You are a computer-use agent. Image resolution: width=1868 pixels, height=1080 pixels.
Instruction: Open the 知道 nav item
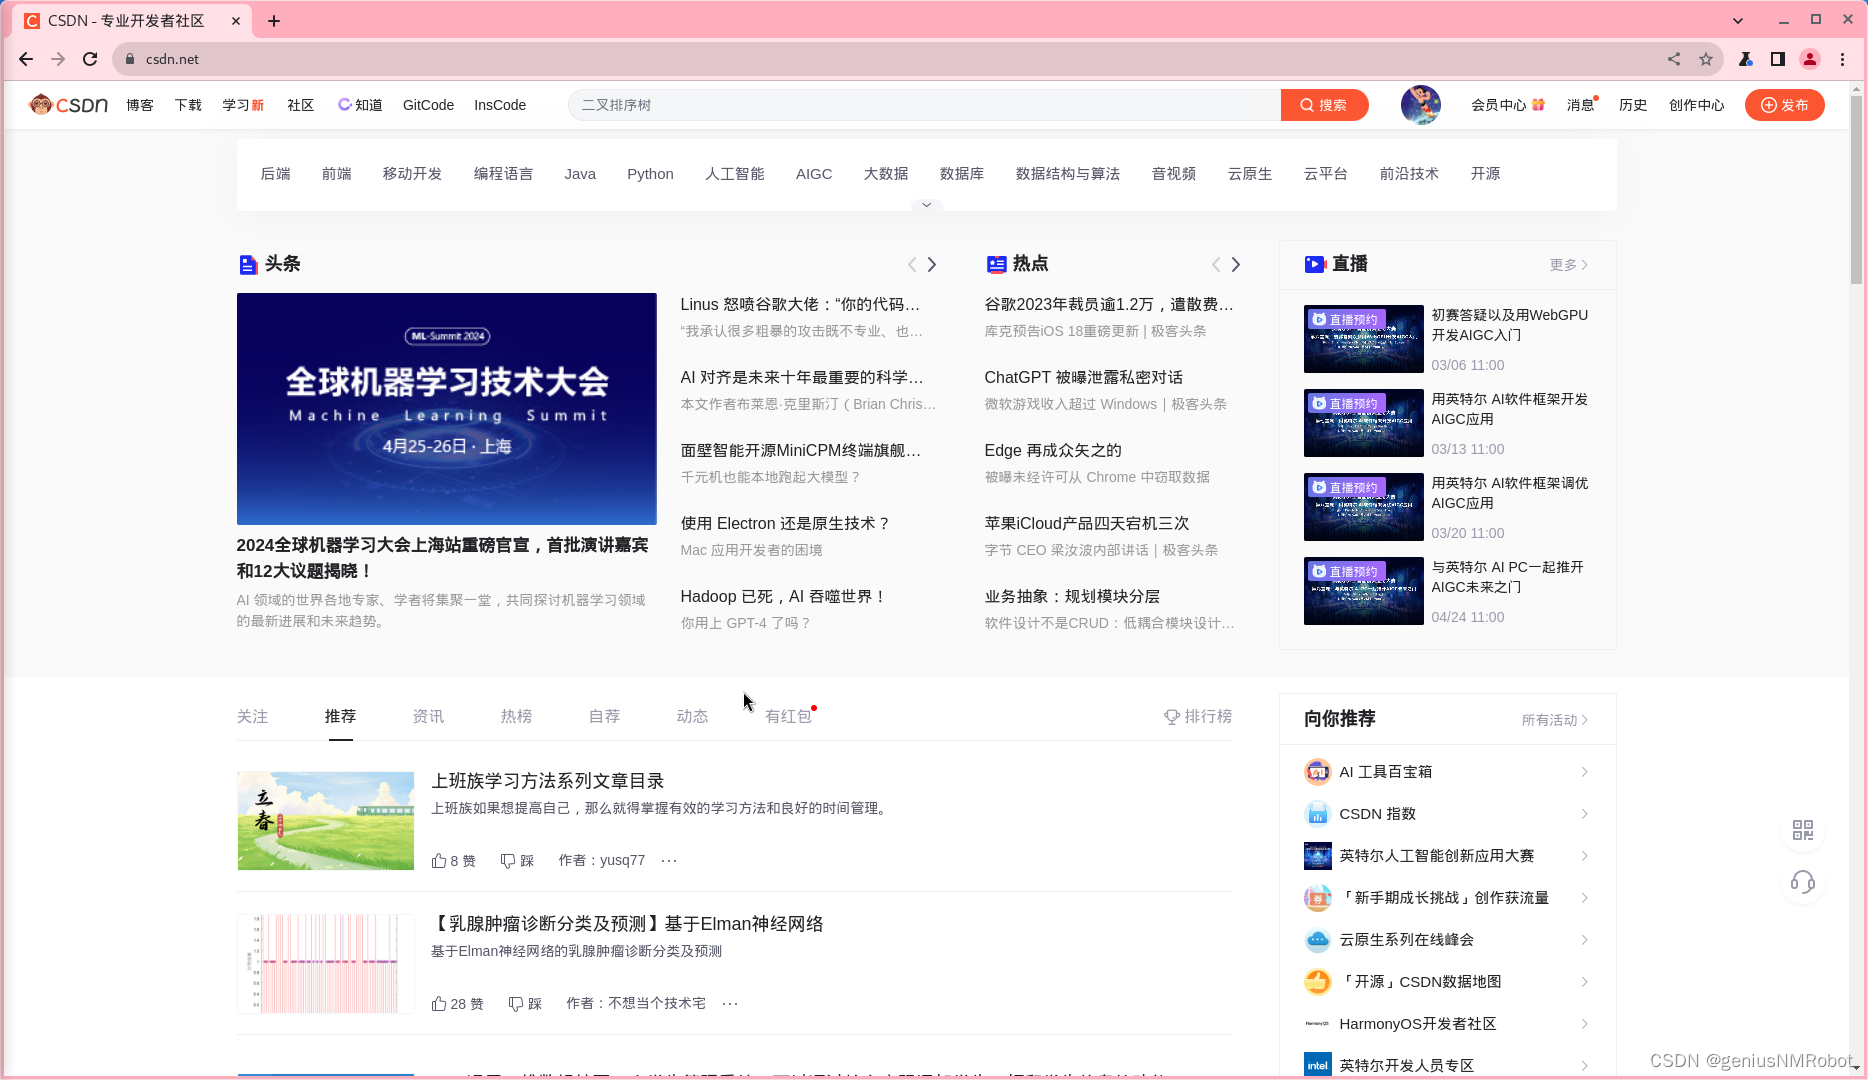360,105
